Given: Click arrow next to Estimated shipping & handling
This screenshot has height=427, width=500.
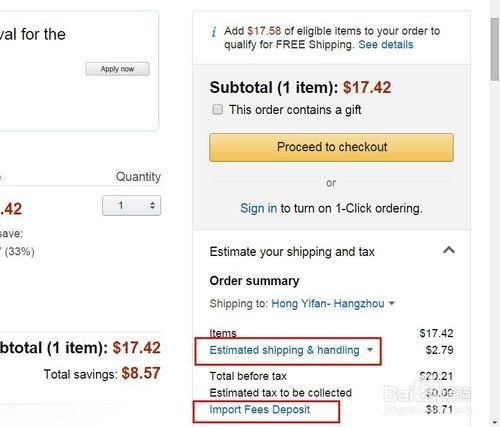Looking at the screenshot, I should pyautogui.click(x=370, y=350).
